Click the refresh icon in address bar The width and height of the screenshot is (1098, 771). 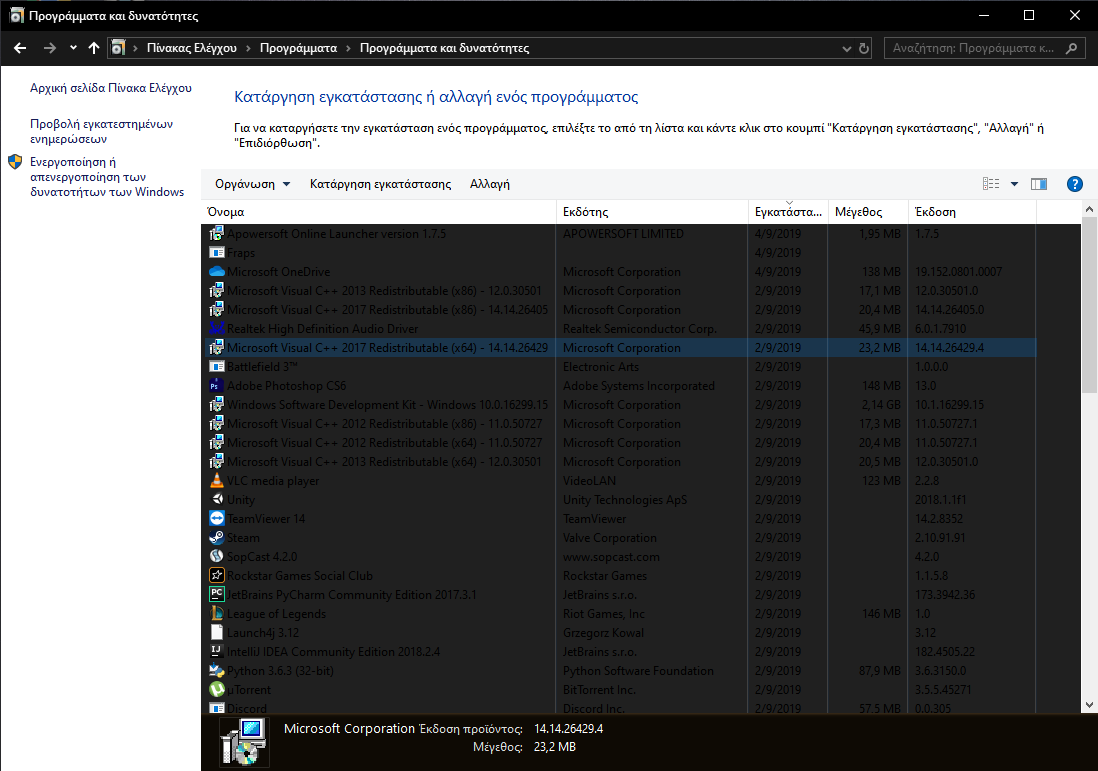coord(864,48)
